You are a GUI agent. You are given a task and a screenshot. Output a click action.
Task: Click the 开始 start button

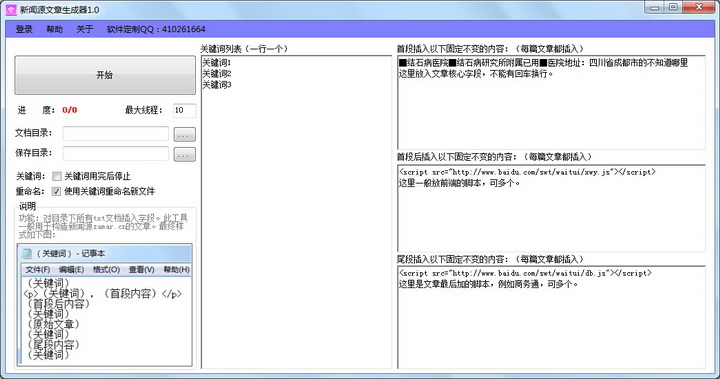(105, 75)
